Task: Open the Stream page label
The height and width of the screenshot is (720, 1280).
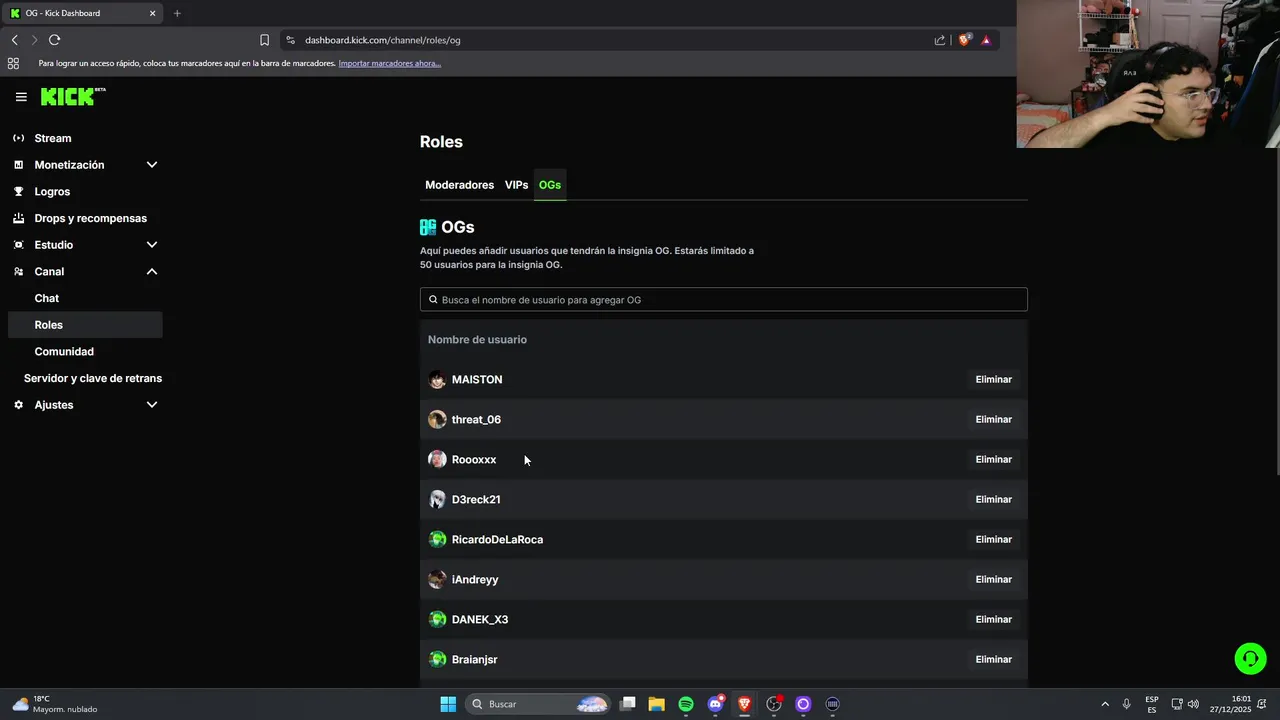Action: (53, 138)
